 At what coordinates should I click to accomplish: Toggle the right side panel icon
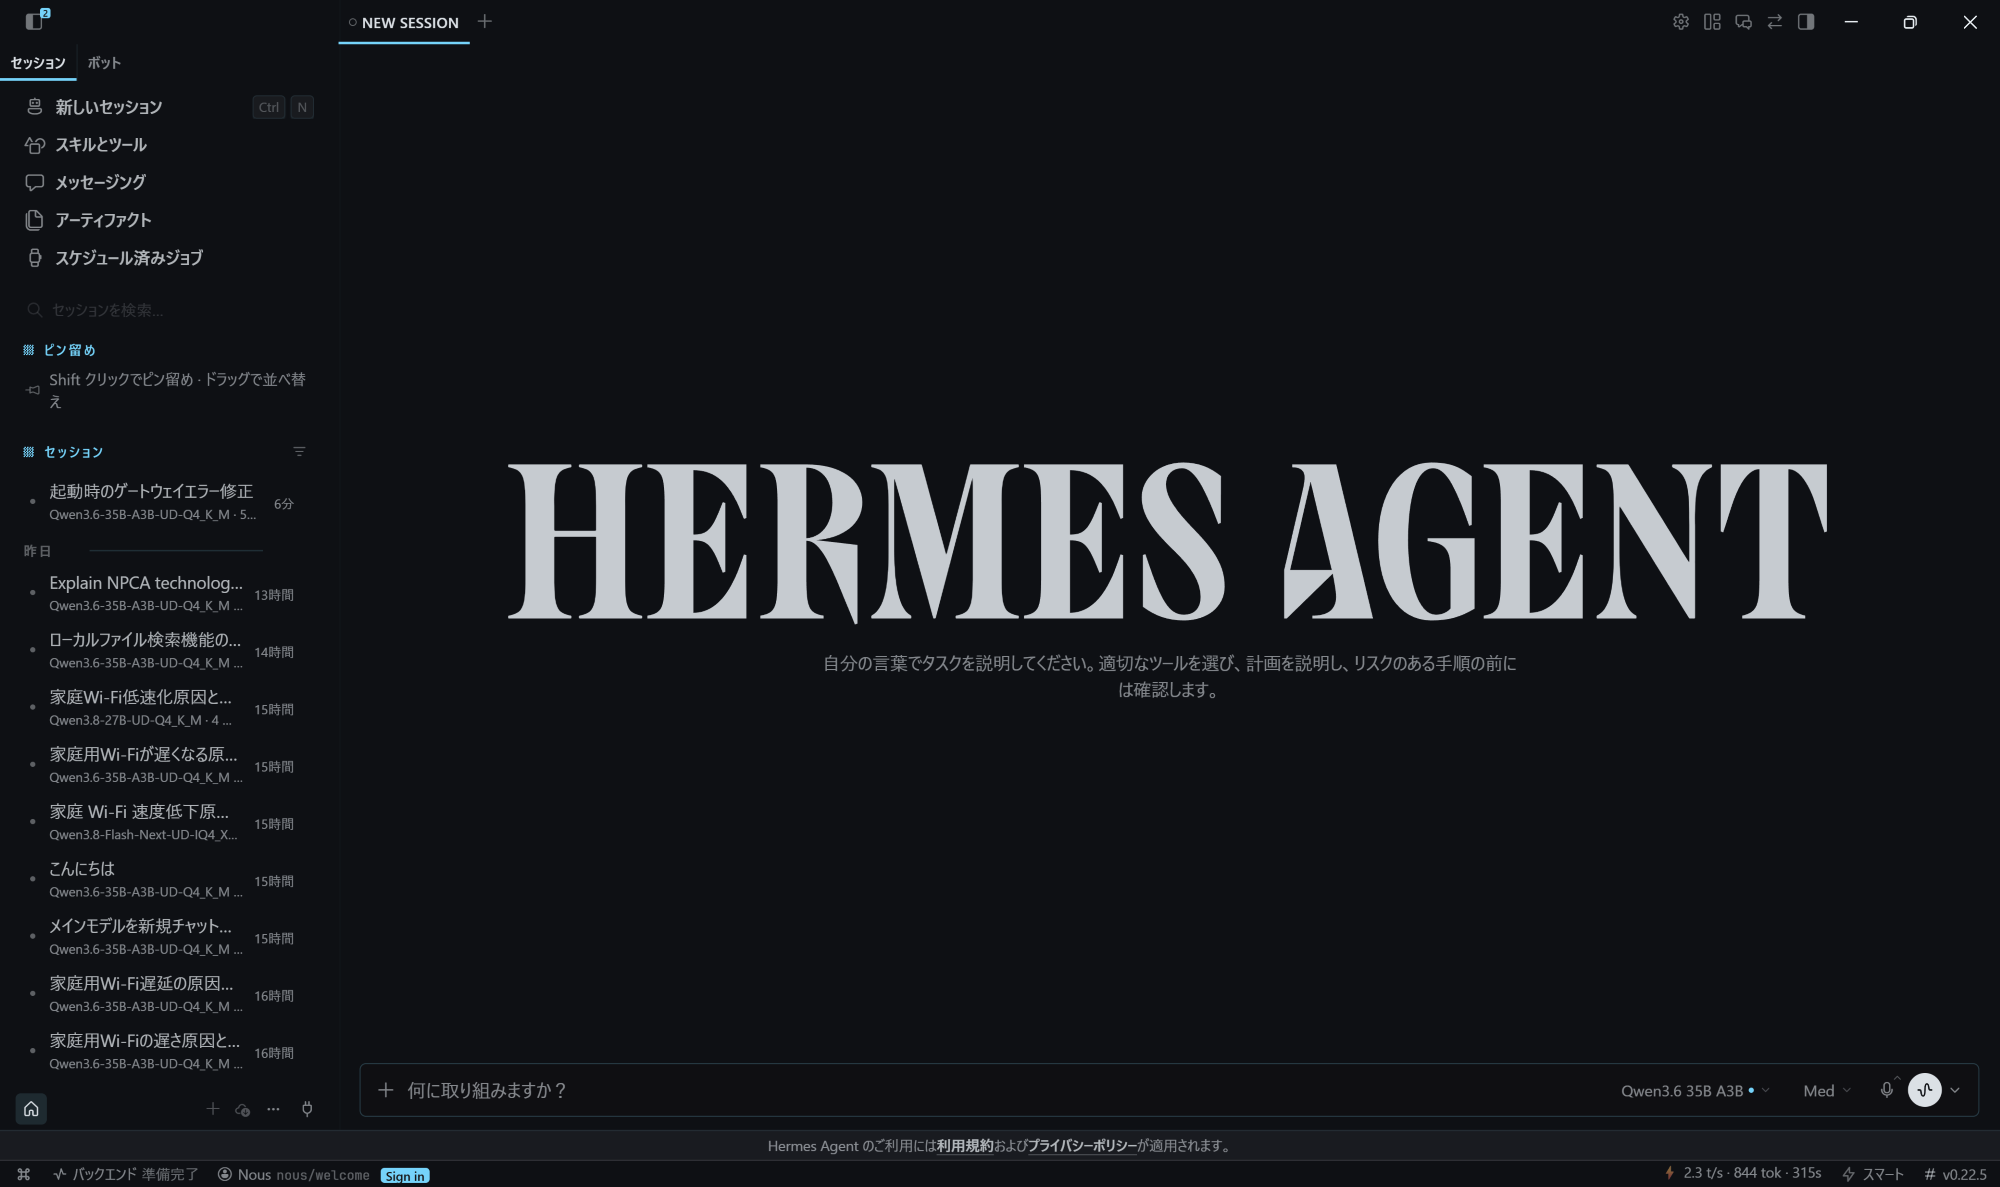(1806, 22)
